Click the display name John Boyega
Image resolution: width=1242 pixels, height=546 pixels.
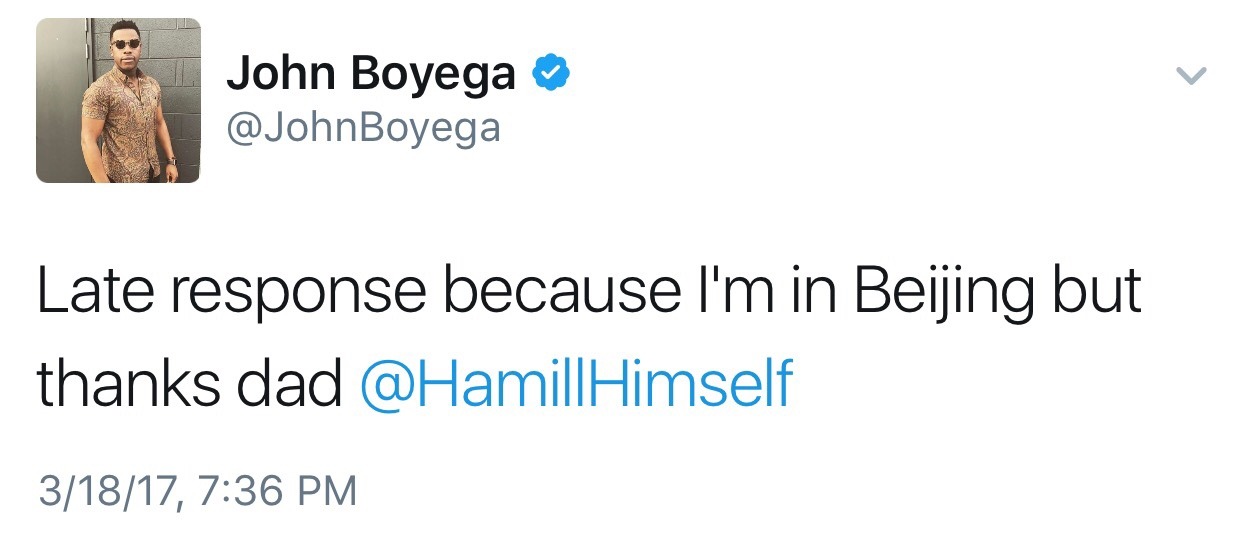point(371,74)
